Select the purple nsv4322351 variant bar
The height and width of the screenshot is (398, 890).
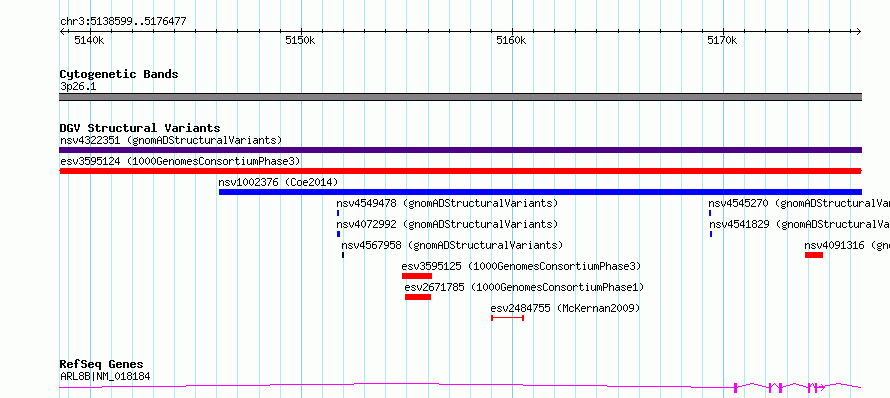(460, 150)
